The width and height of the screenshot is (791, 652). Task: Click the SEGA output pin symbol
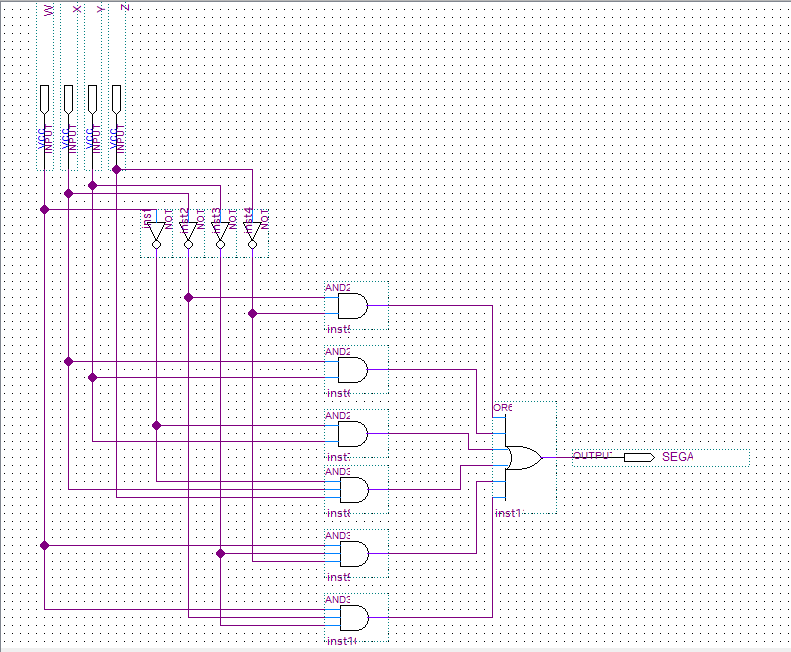click(638, 457)
